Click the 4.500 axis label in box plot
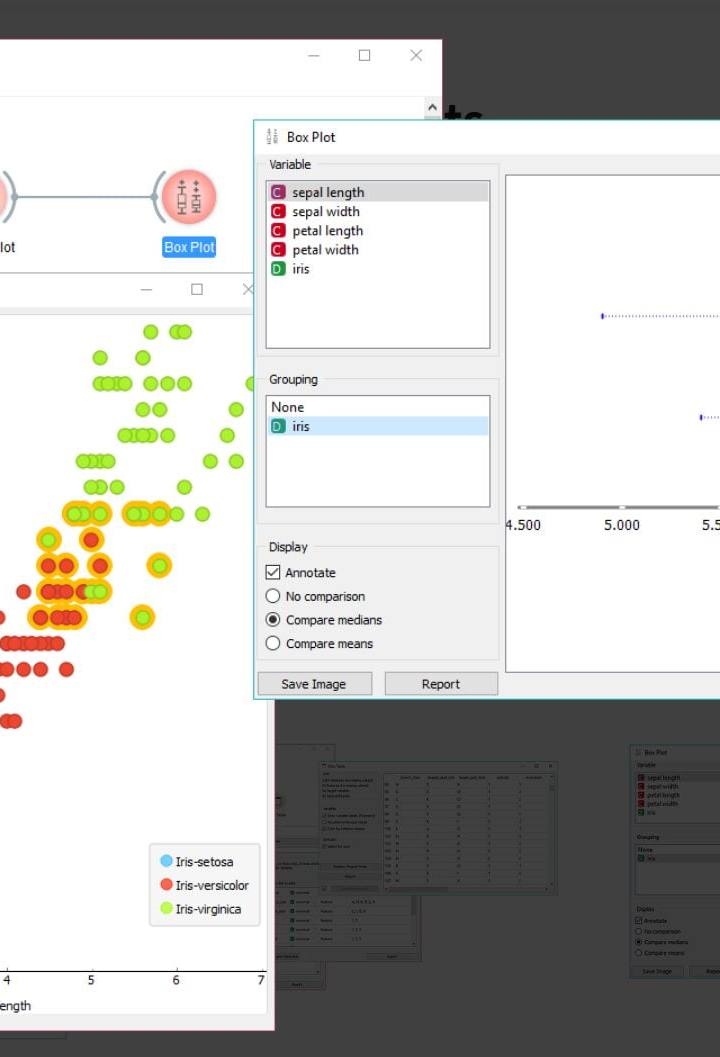 [x=523, y=525]
